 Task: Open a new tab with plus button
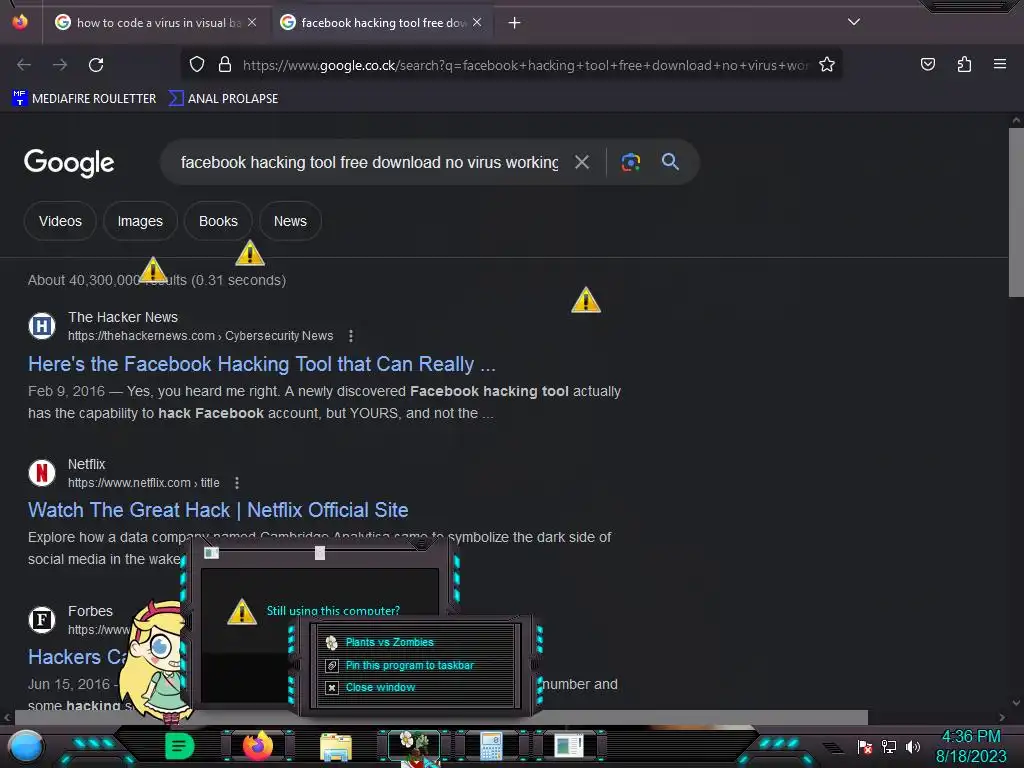tap(515, 23)
